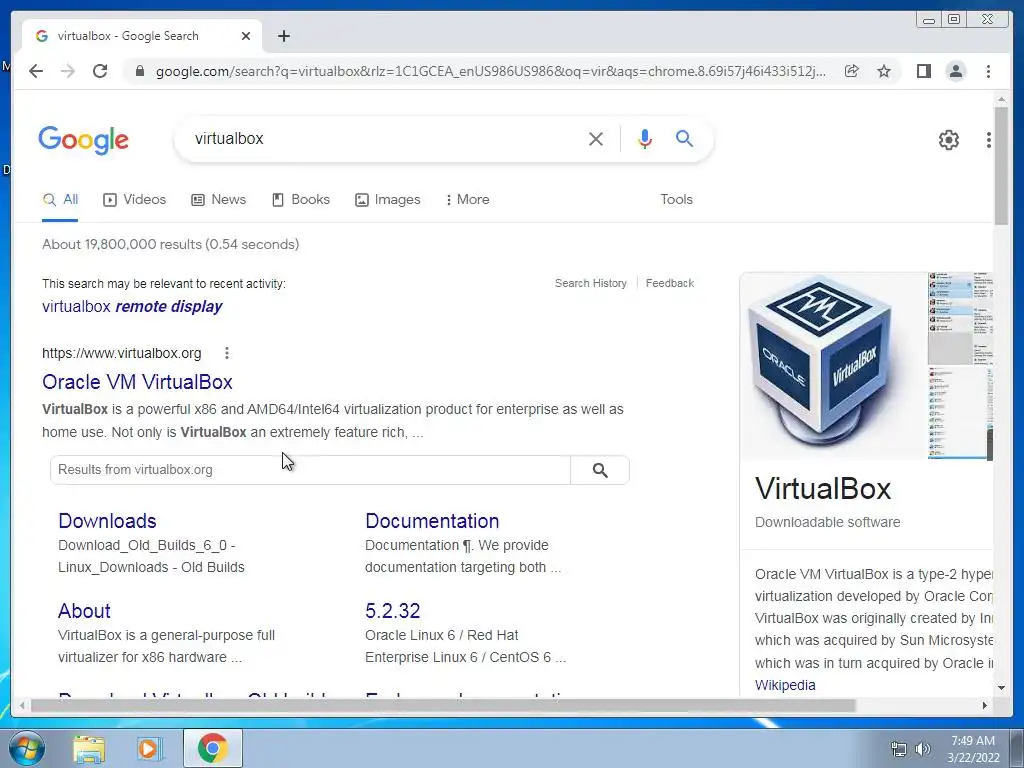Expand the More search options
This screenshot has height=768, width=1024.
tap(467, 200)
